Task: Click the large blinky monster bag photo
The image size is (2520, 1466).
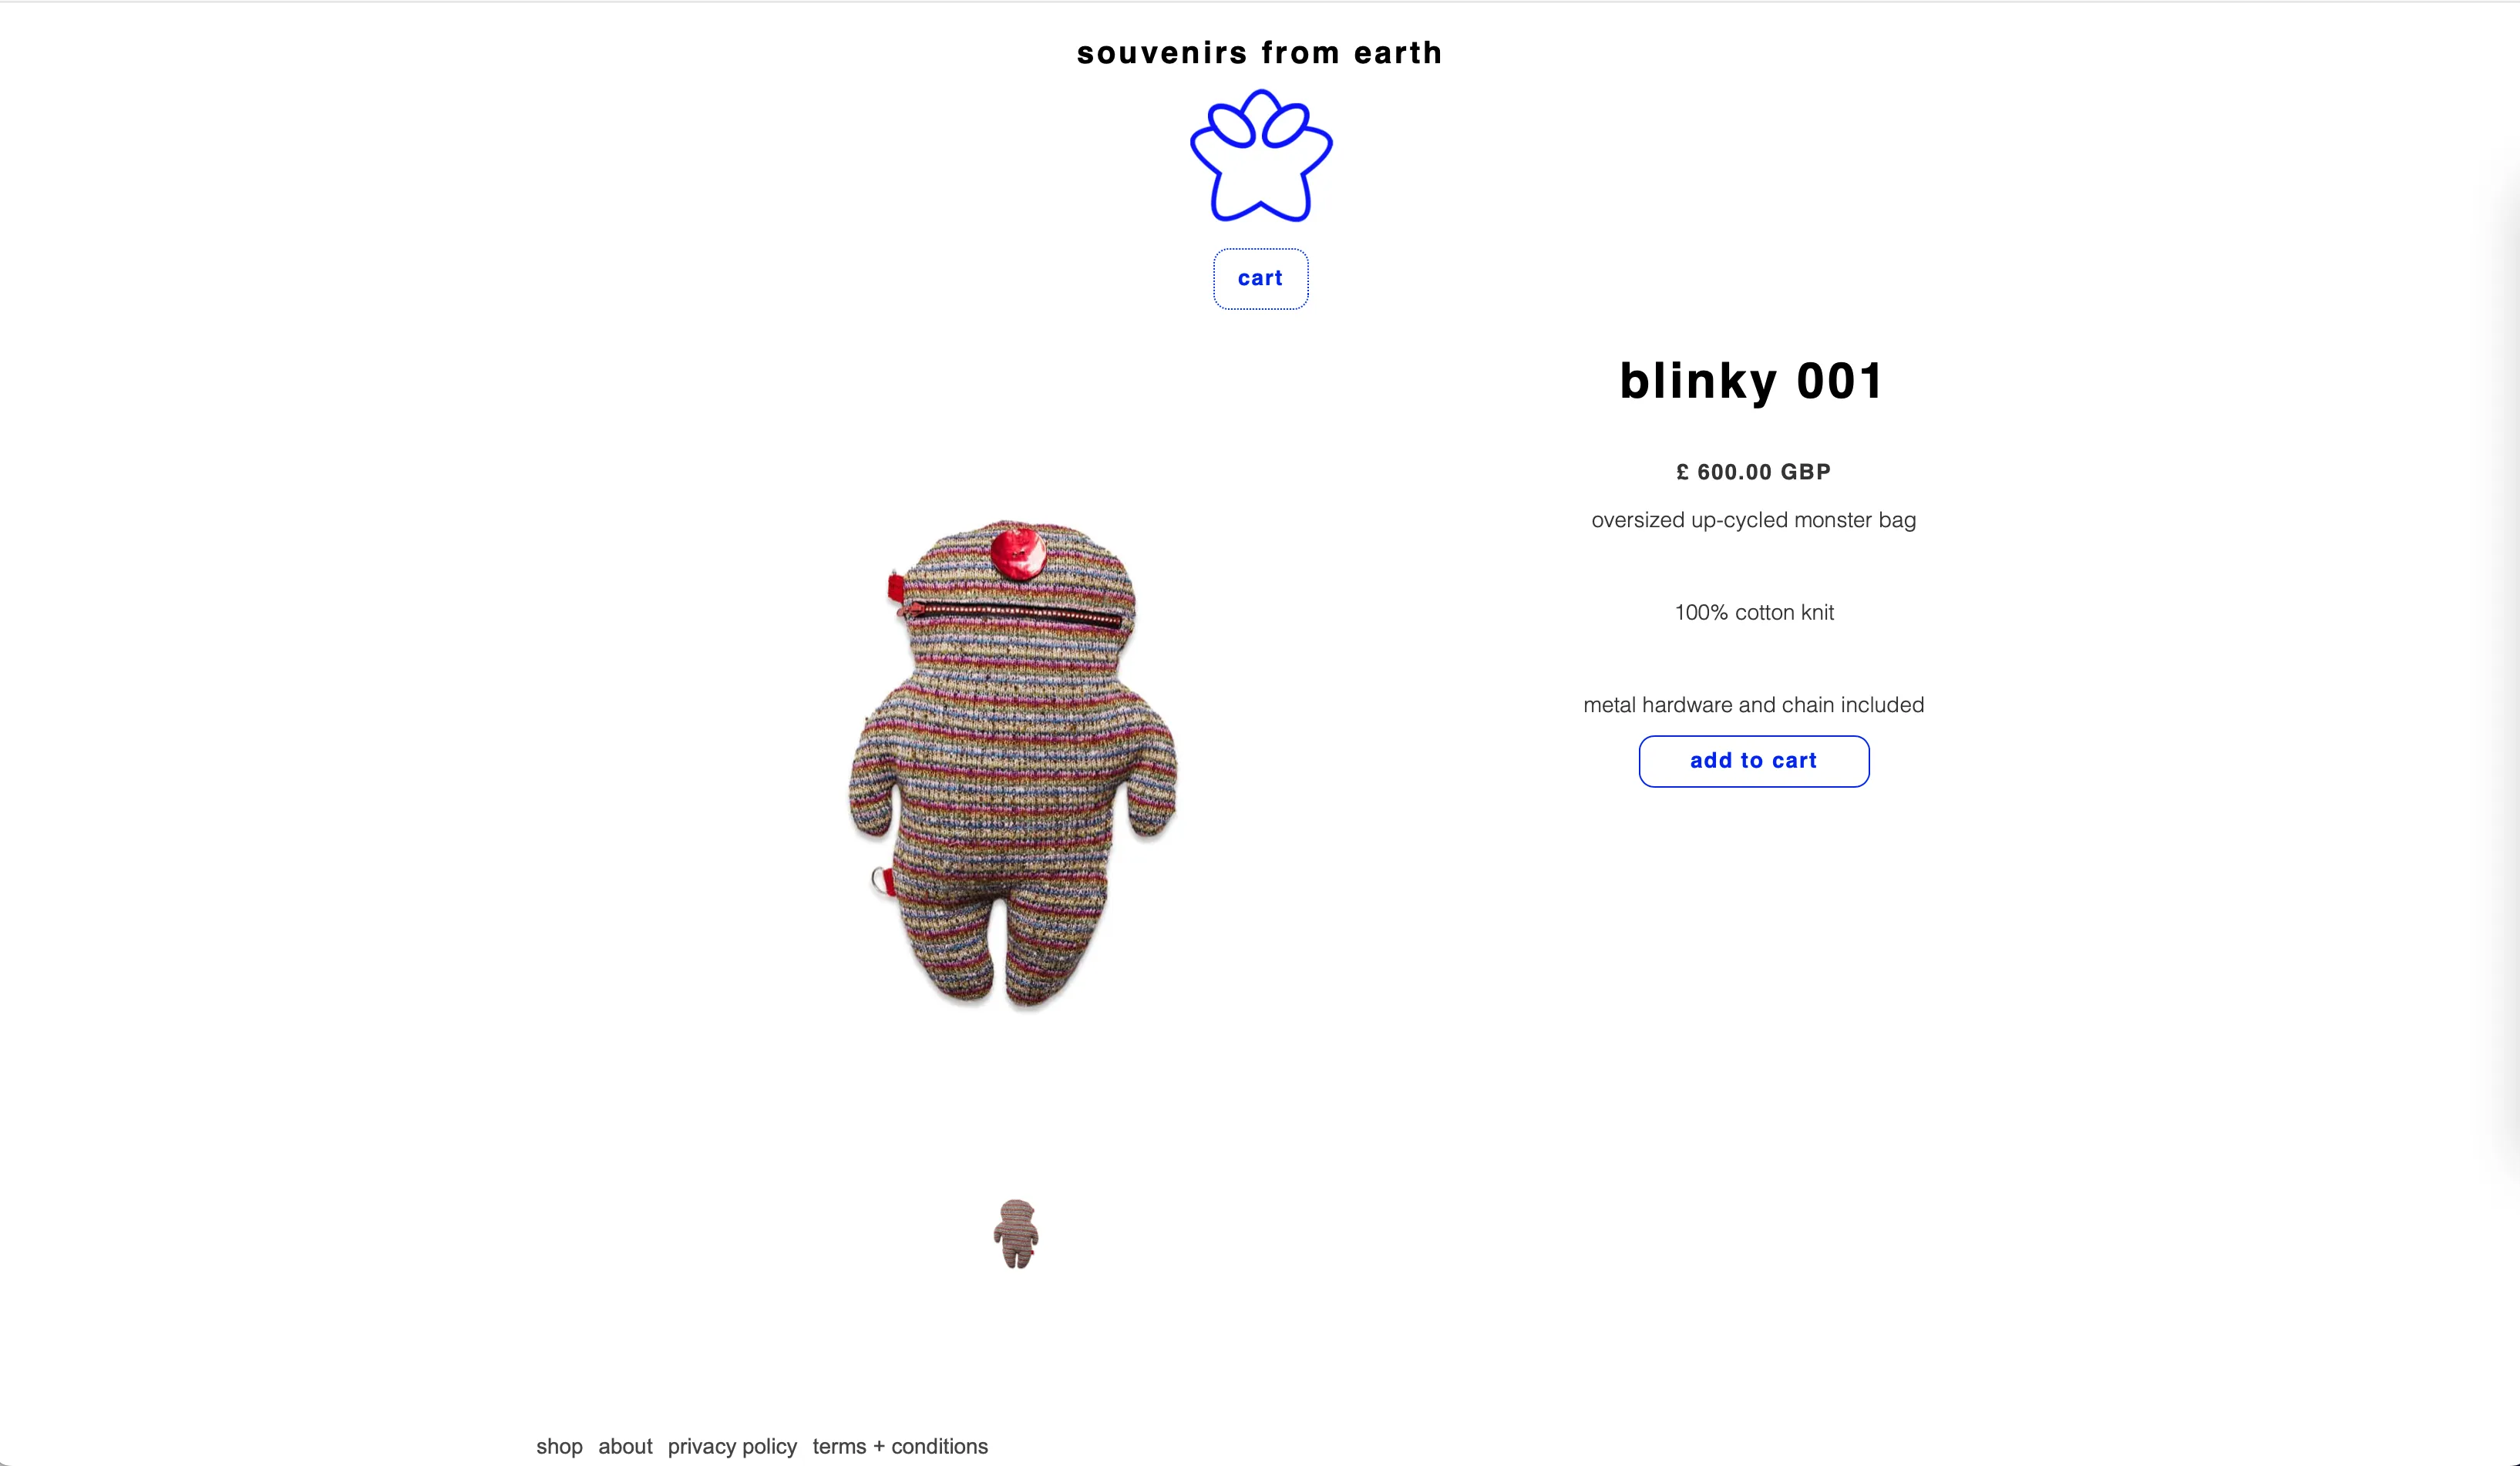Action: tap(1013, 763)
